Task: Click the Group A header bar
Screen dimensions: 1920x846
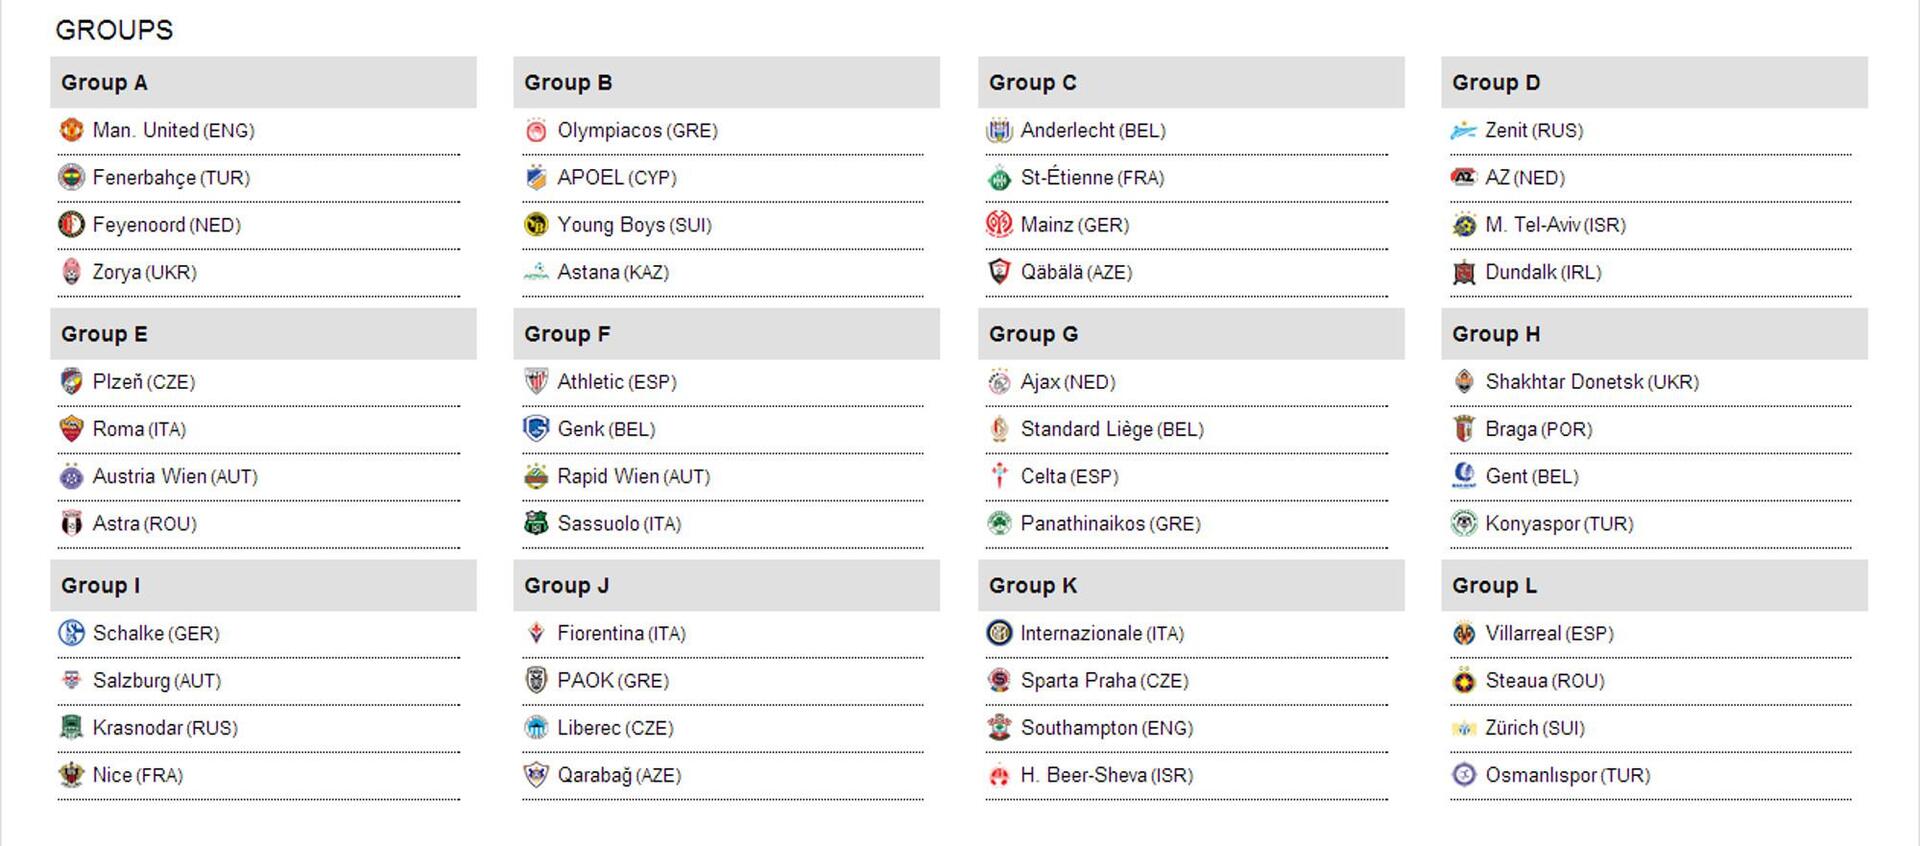Action: tap(263, 82)
